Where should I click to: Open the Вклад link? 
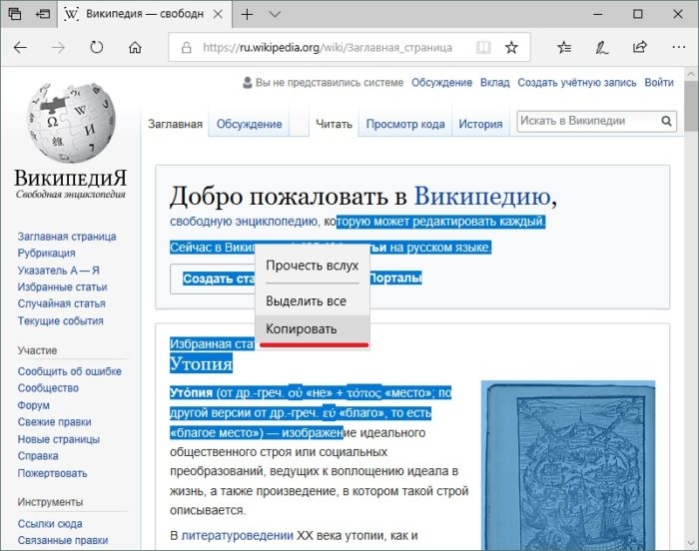tap(494, 82)
